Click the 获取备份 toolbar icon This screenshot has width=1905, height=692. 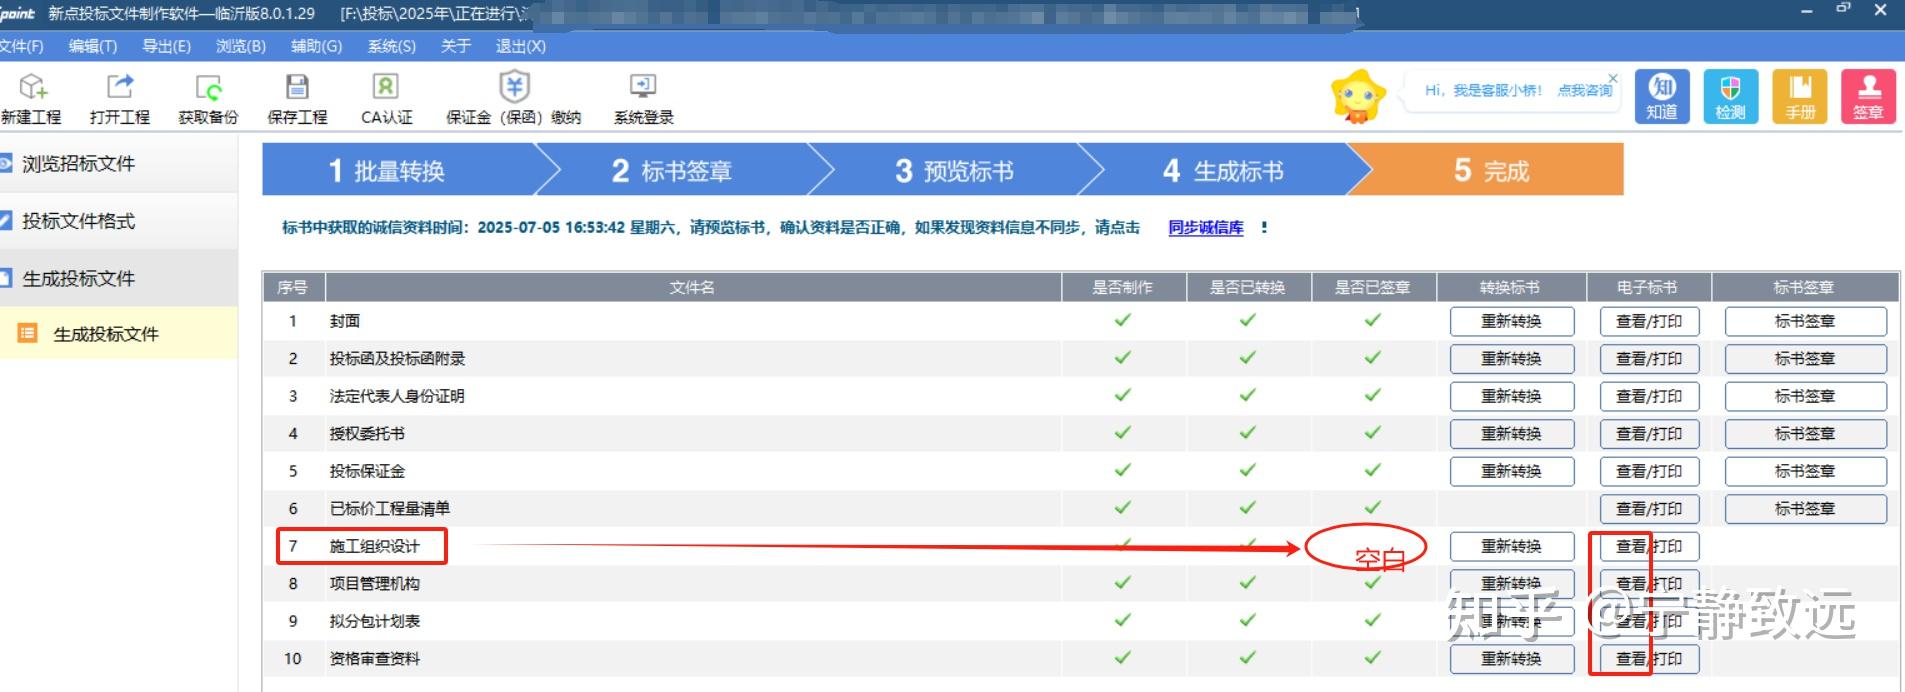tap(208, 98)
